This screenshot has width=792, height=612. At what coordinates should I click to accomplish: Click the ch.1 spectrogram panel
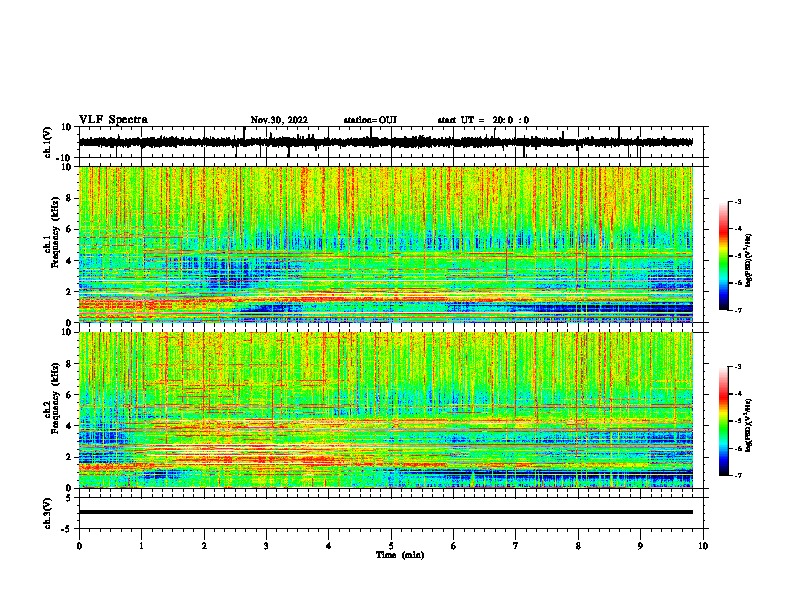point(386,244)
